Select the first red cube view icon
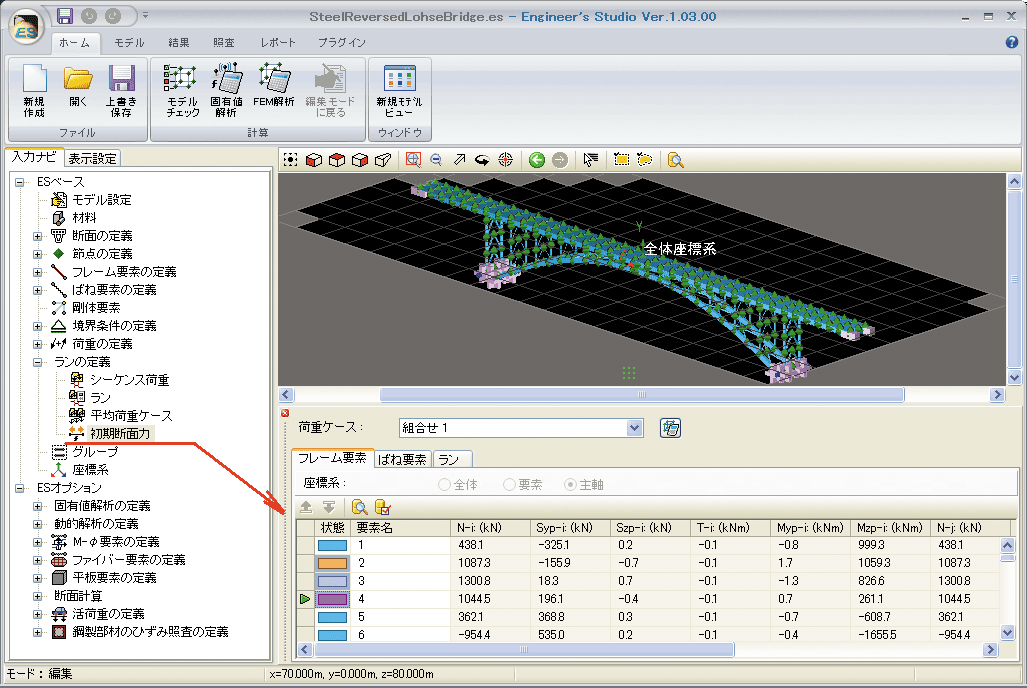Screen dimensions: 1027x688 (x=314, y=160)
